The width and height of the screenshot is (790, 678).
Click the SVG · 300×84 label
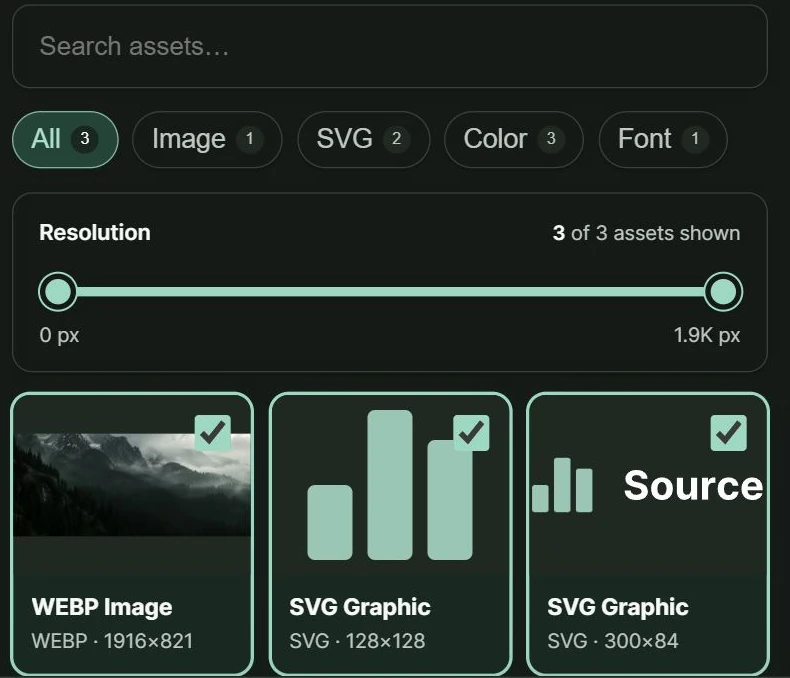coord(613,641)
